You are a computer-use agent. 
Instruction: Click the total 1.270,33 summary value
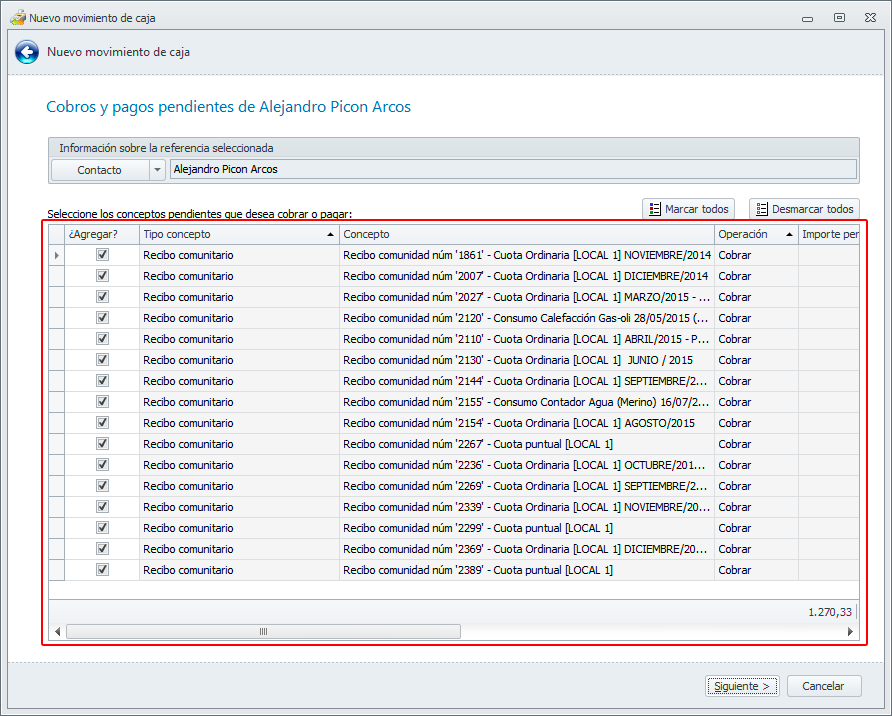click(829, 612)
